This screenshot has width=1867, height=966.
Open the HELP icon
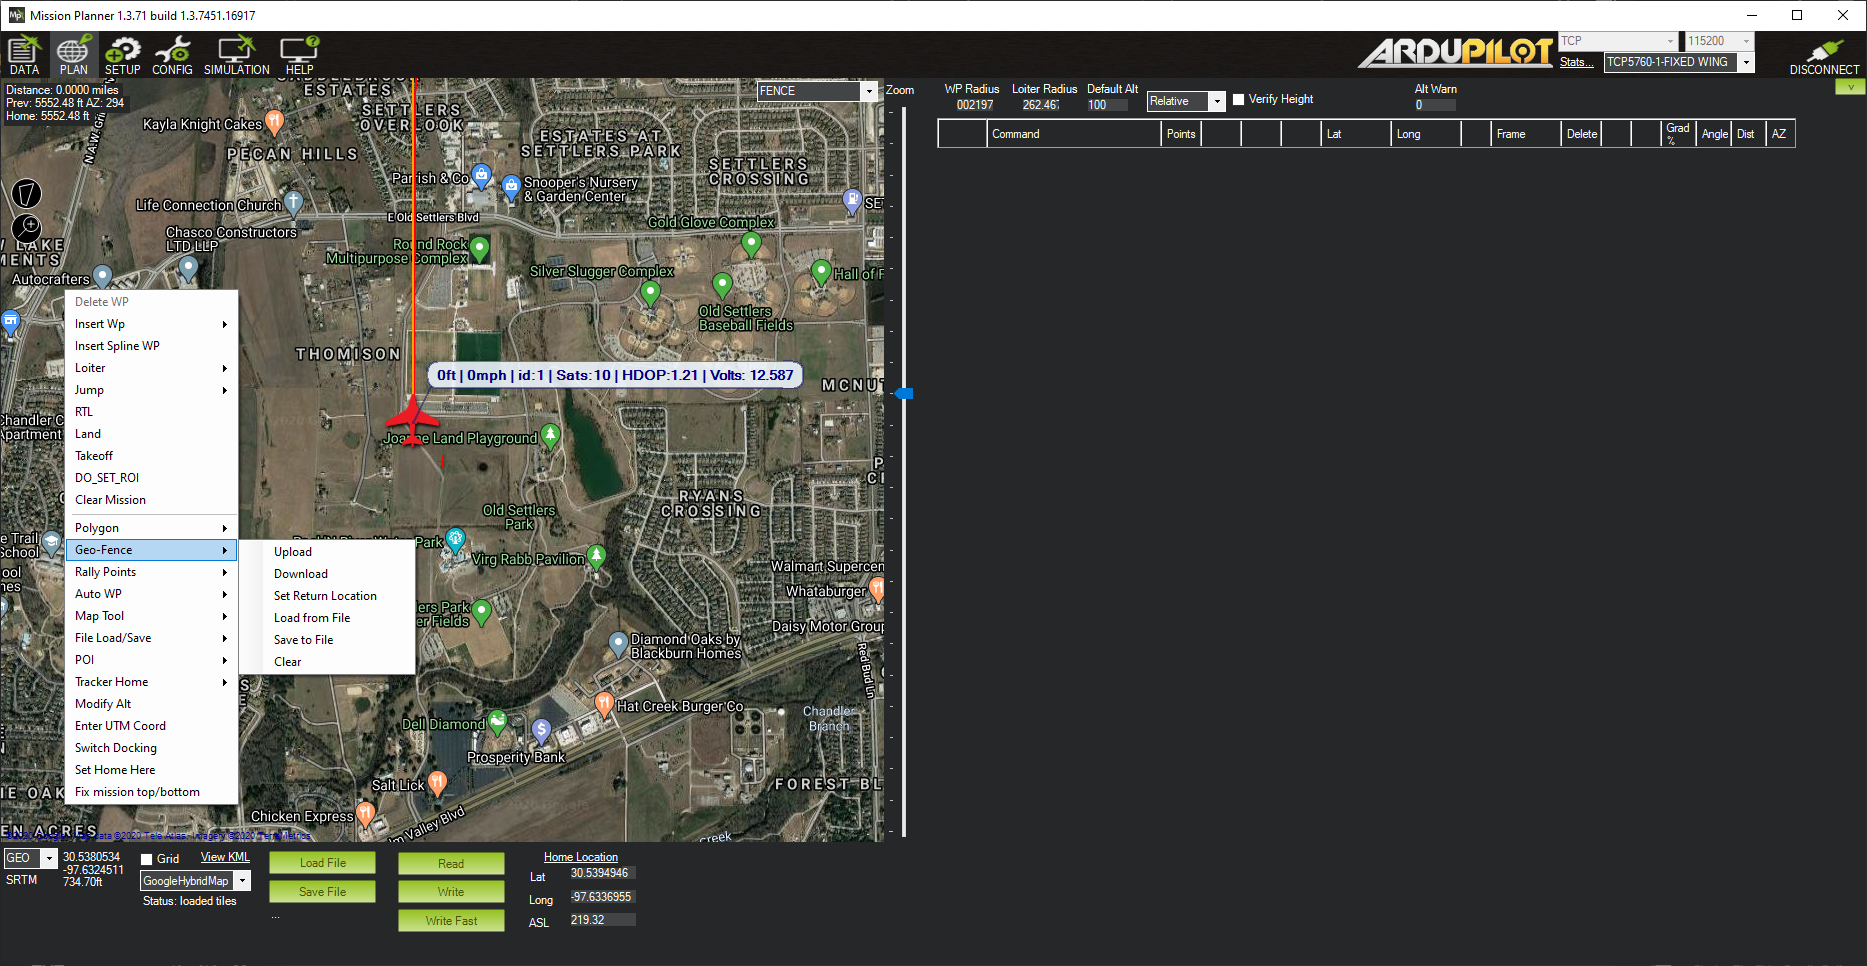coord(299,55)
